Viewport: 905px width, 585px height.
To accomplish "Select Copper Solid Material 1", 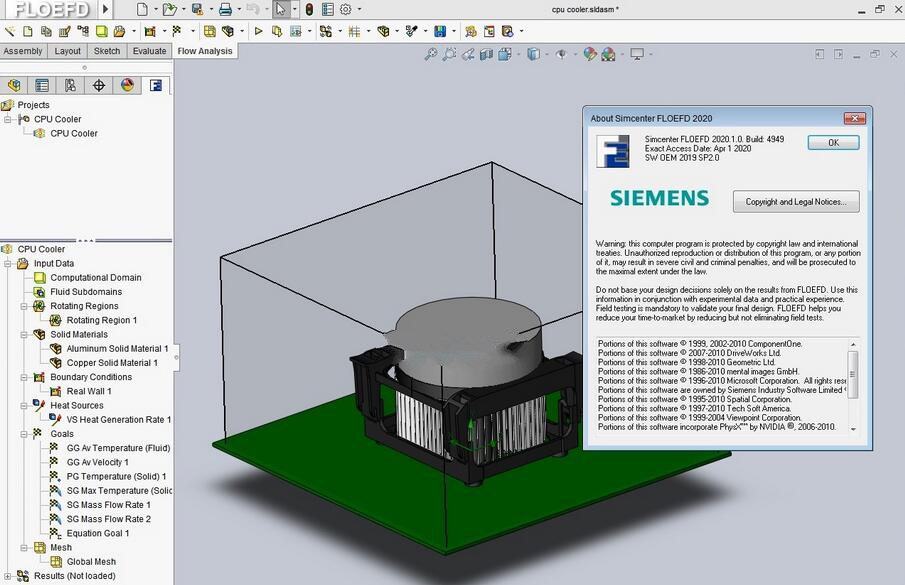I will click(x=112, y=363).
